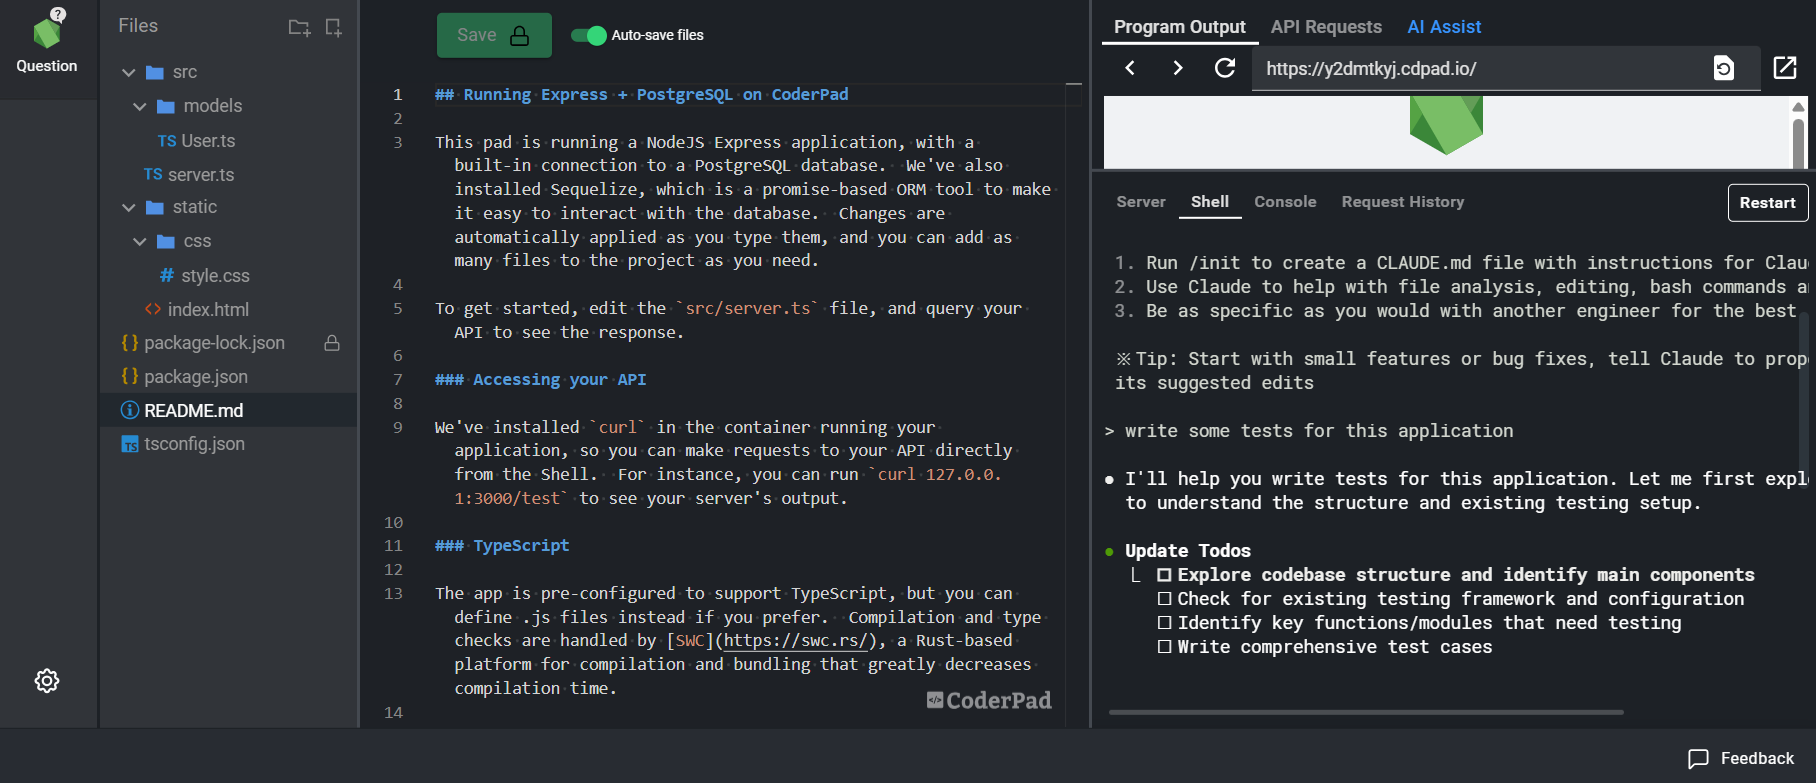This screenshot has width=1816, height=783.
Task: Click the new folder icon in Files
Action: pyautogui.click(x=299, y=27)
